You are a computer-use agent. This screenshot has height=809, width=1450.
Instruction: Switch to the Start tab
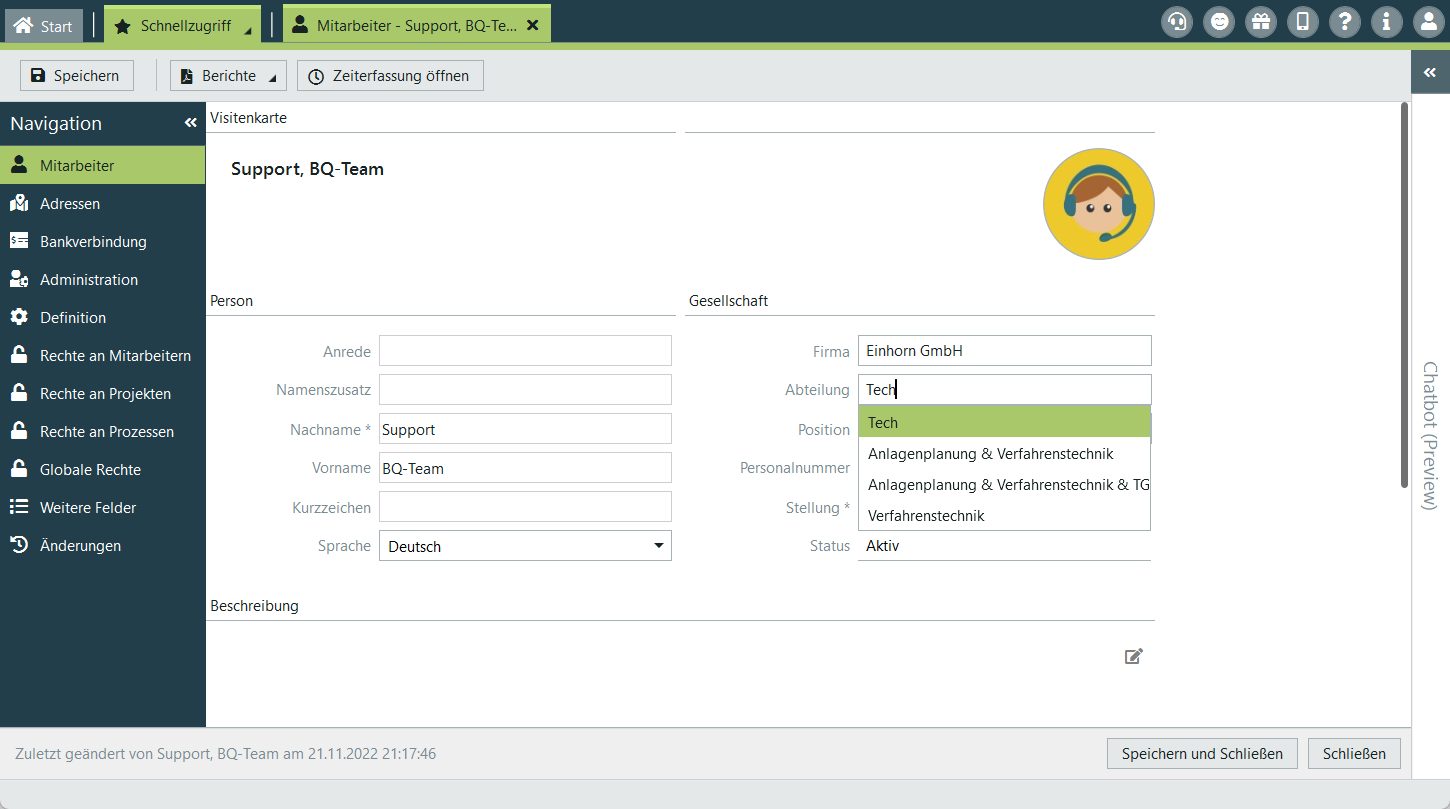(43, 26)
